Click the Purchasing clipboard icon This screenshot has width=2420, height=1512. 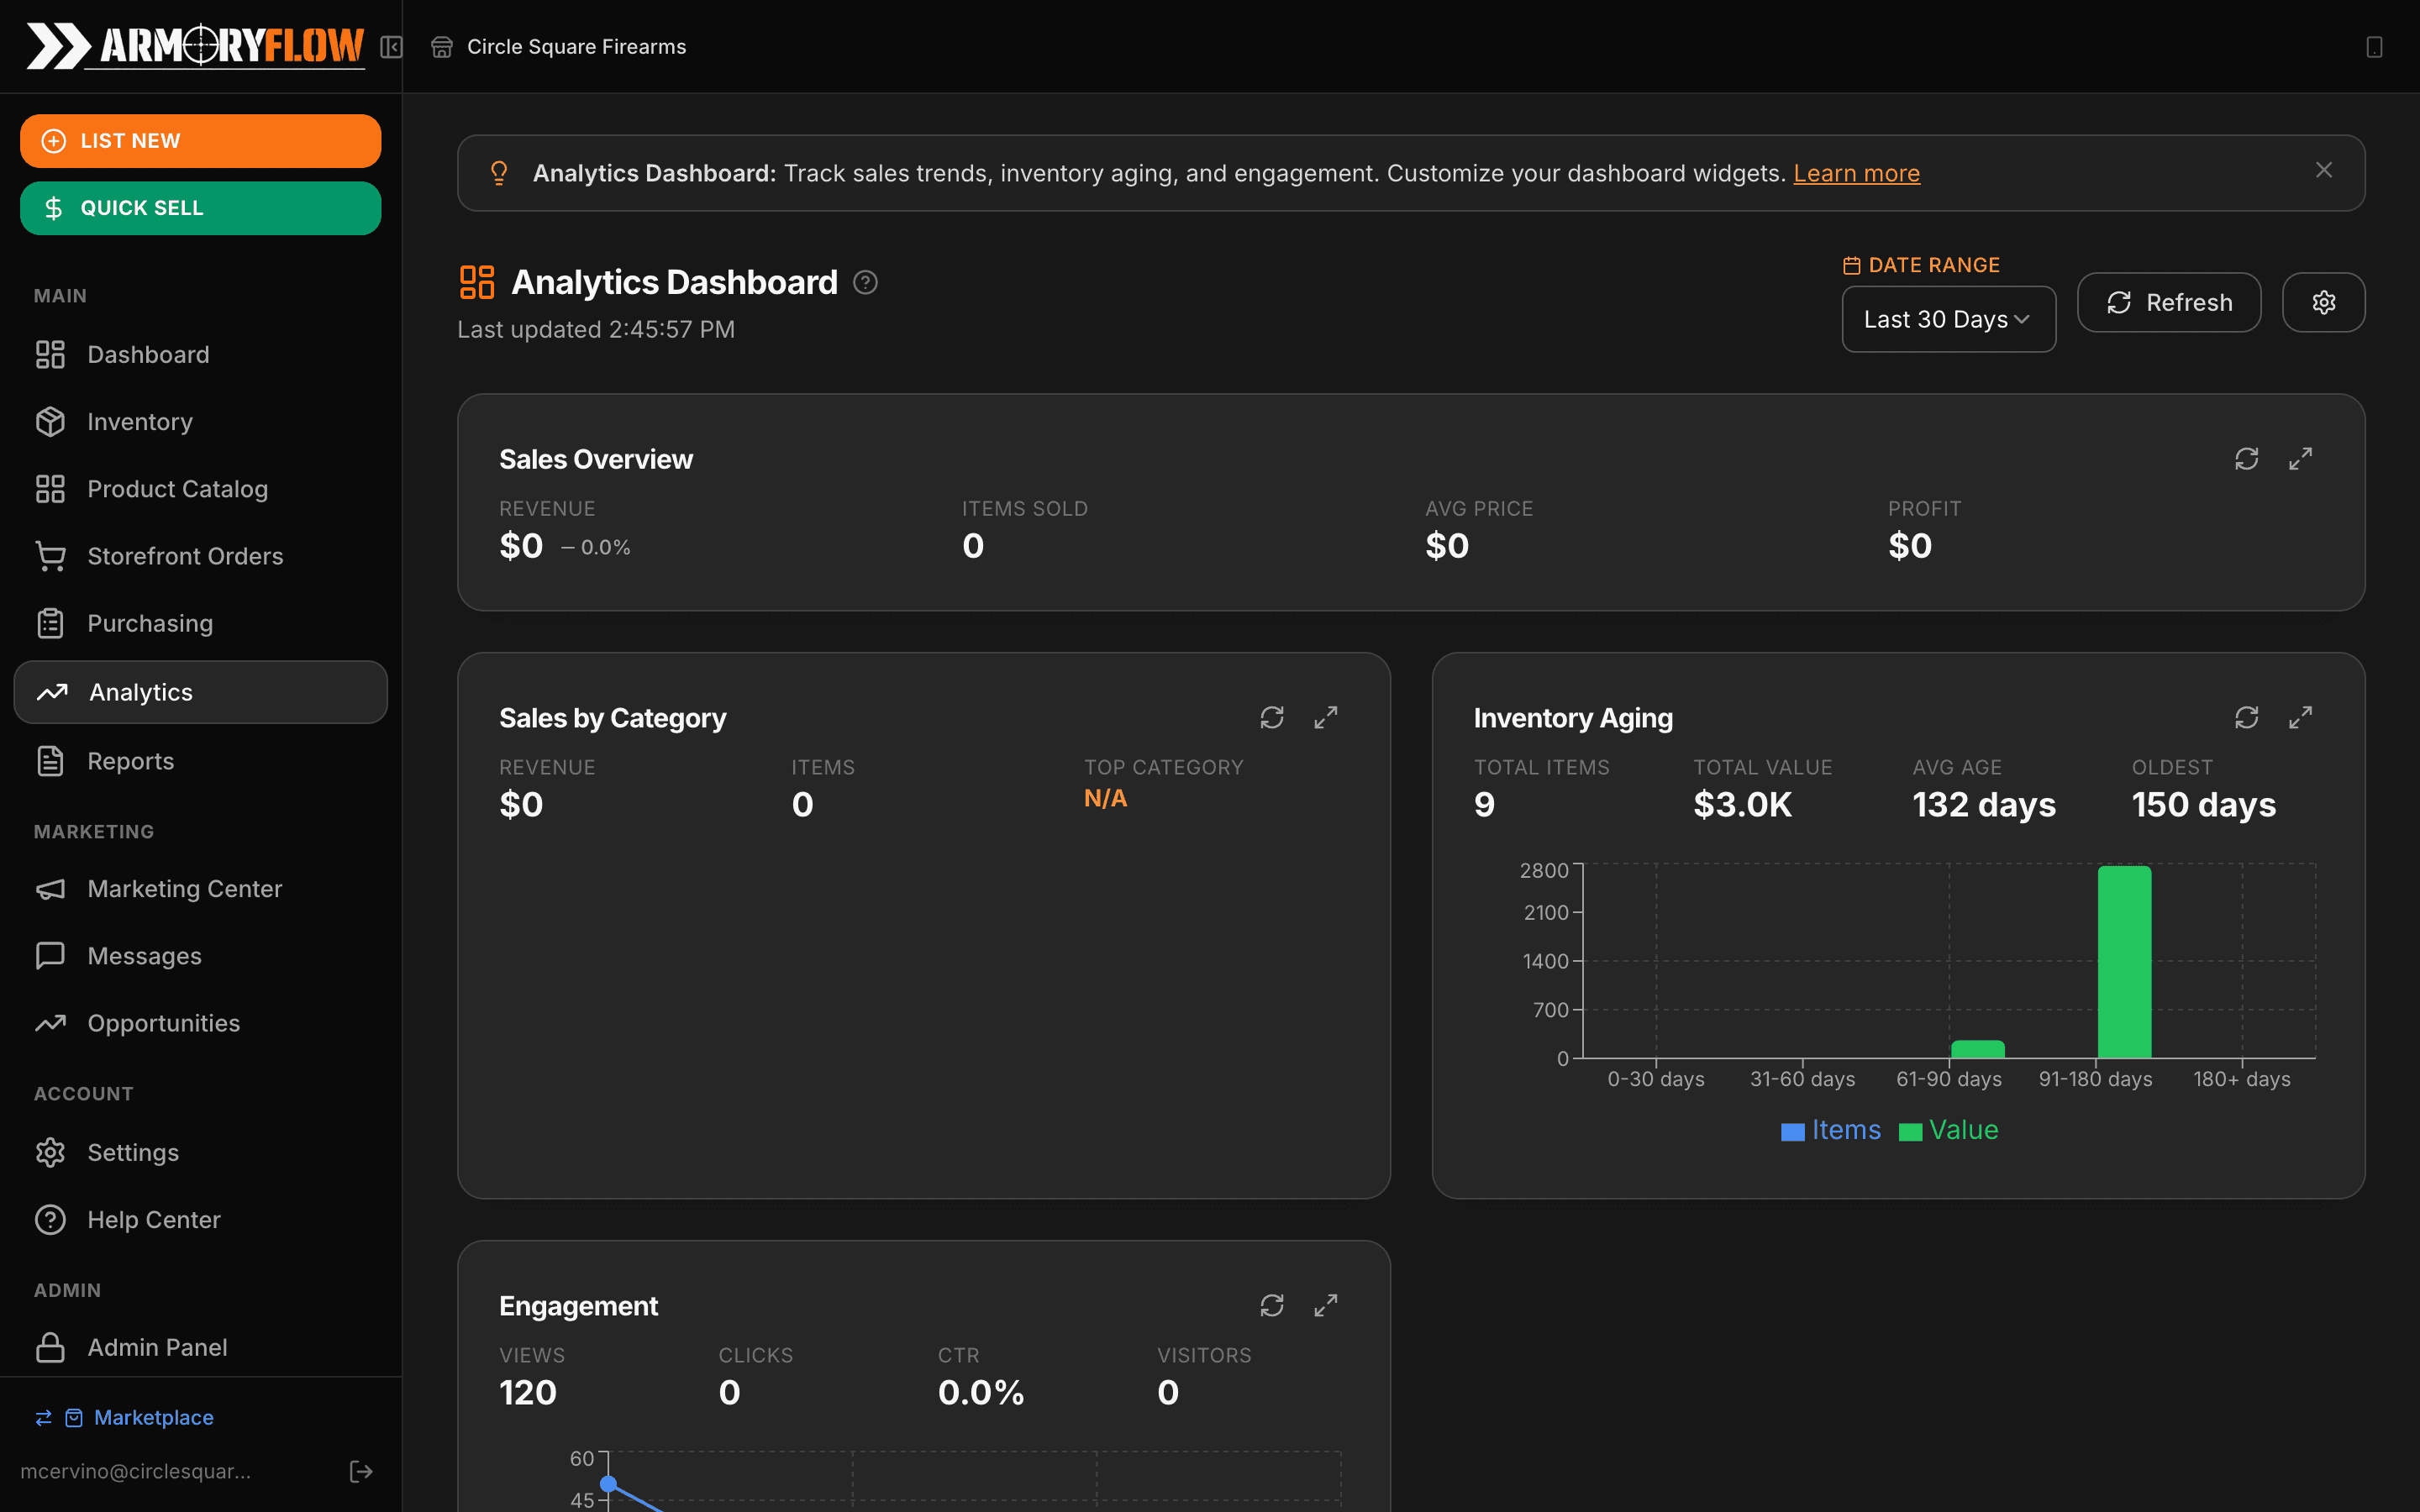coord(51,623)
